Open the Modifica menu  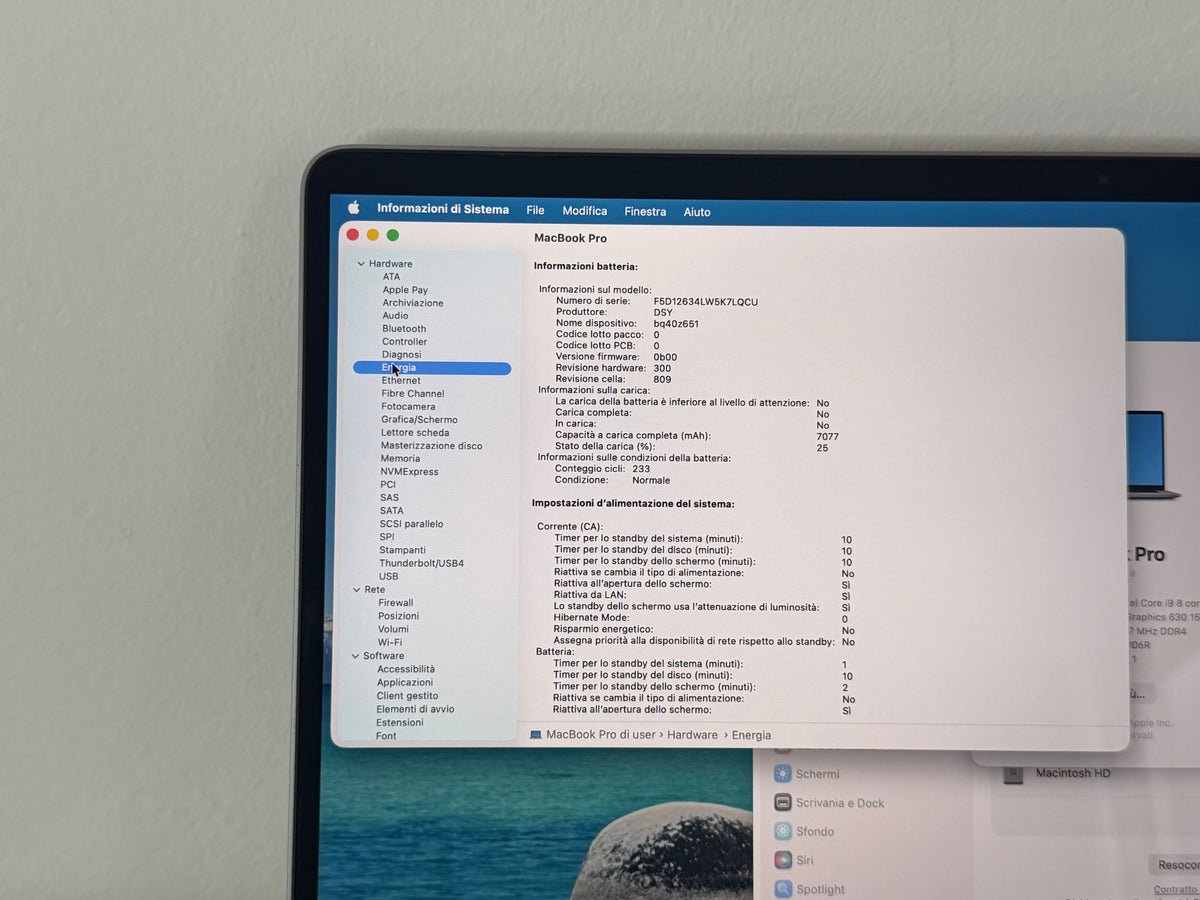(x=585, y=211)
